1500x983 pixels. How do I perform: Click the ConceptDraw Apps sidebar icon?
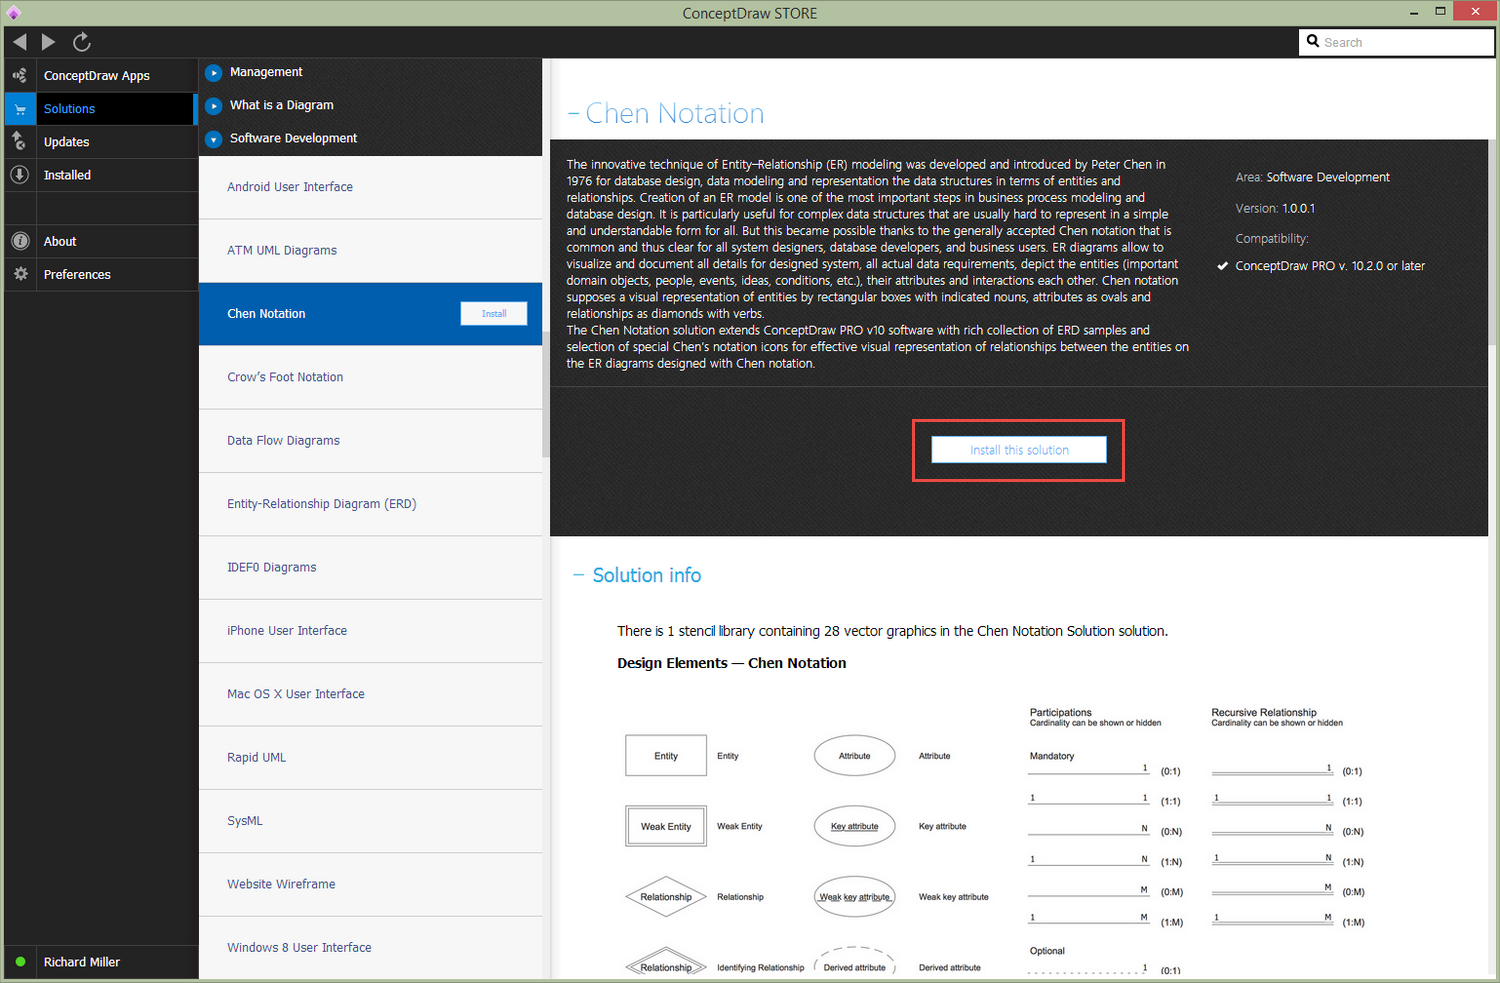(x=20, y=76)
